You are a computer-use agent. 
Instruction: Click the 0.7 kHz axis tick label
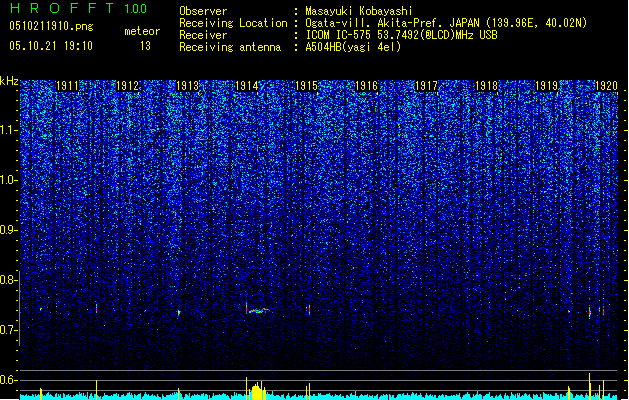pos(9,330)
